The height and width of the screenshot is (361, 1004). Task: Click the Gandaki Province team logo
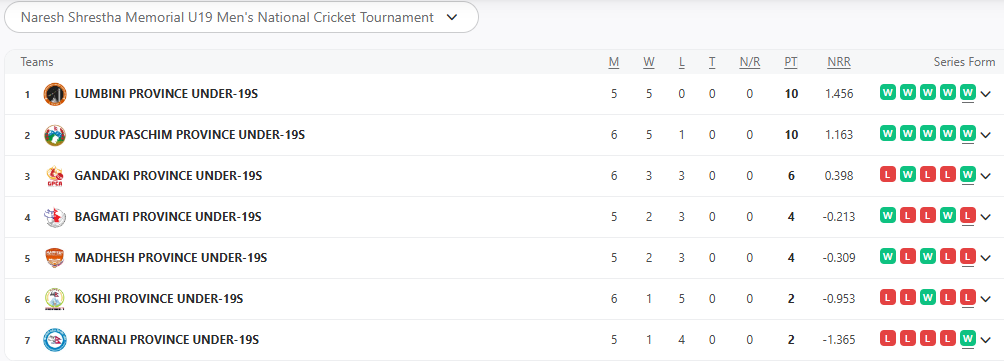pyautogui.click(x=55, y=176)
